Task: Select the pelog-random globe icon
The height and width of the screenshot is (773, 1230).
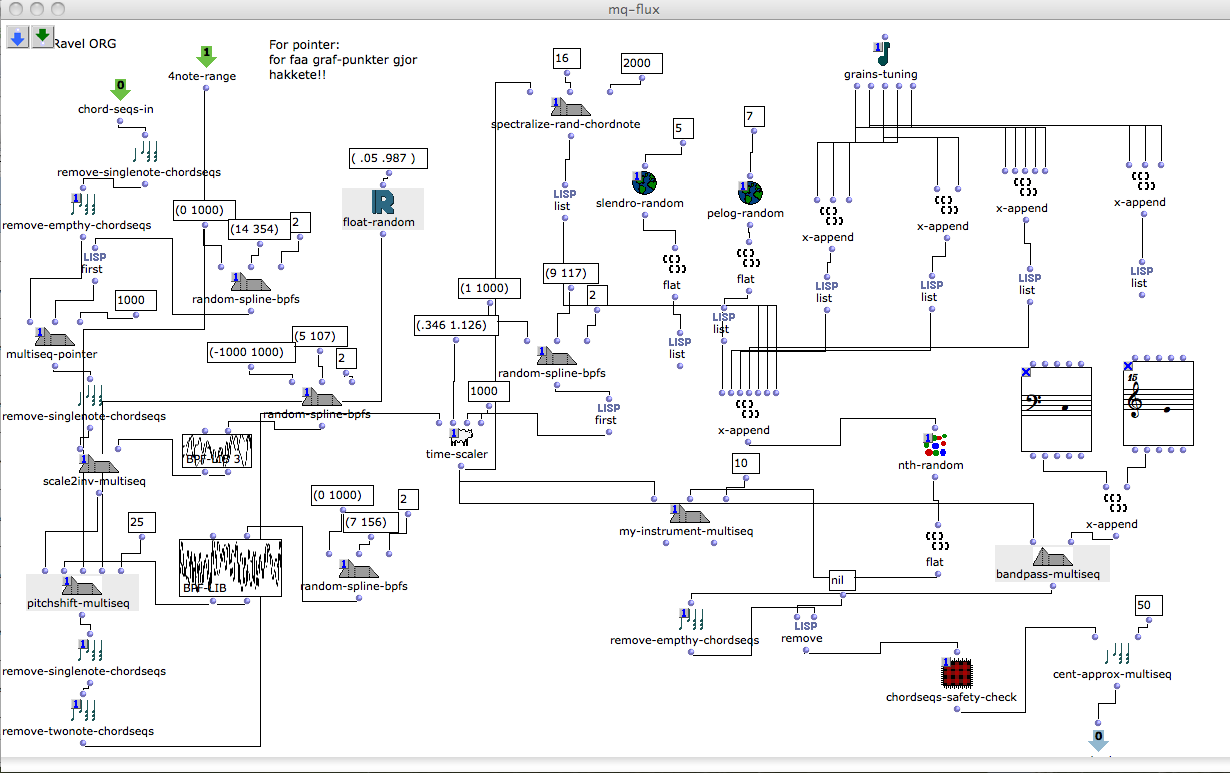Action: pos(750,192)
